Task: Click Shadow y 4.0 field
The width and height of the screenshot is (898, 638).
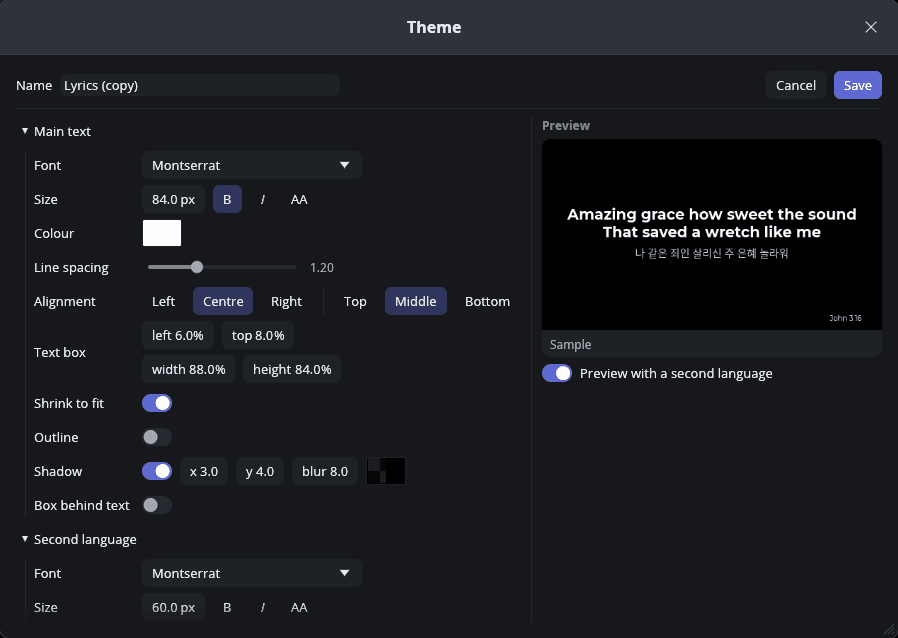Action: point(260,471)
